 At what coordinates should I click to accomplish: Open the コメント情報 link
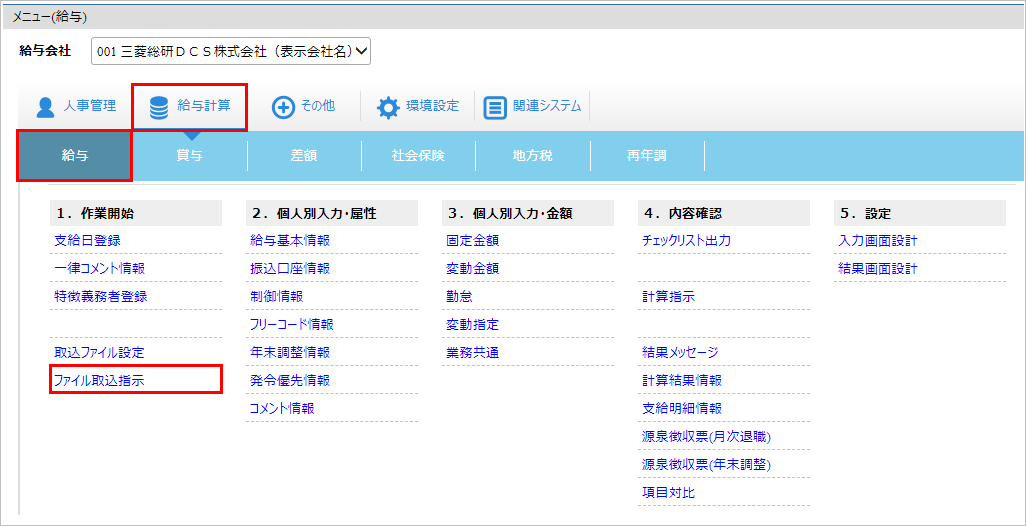tap(282, 408)
